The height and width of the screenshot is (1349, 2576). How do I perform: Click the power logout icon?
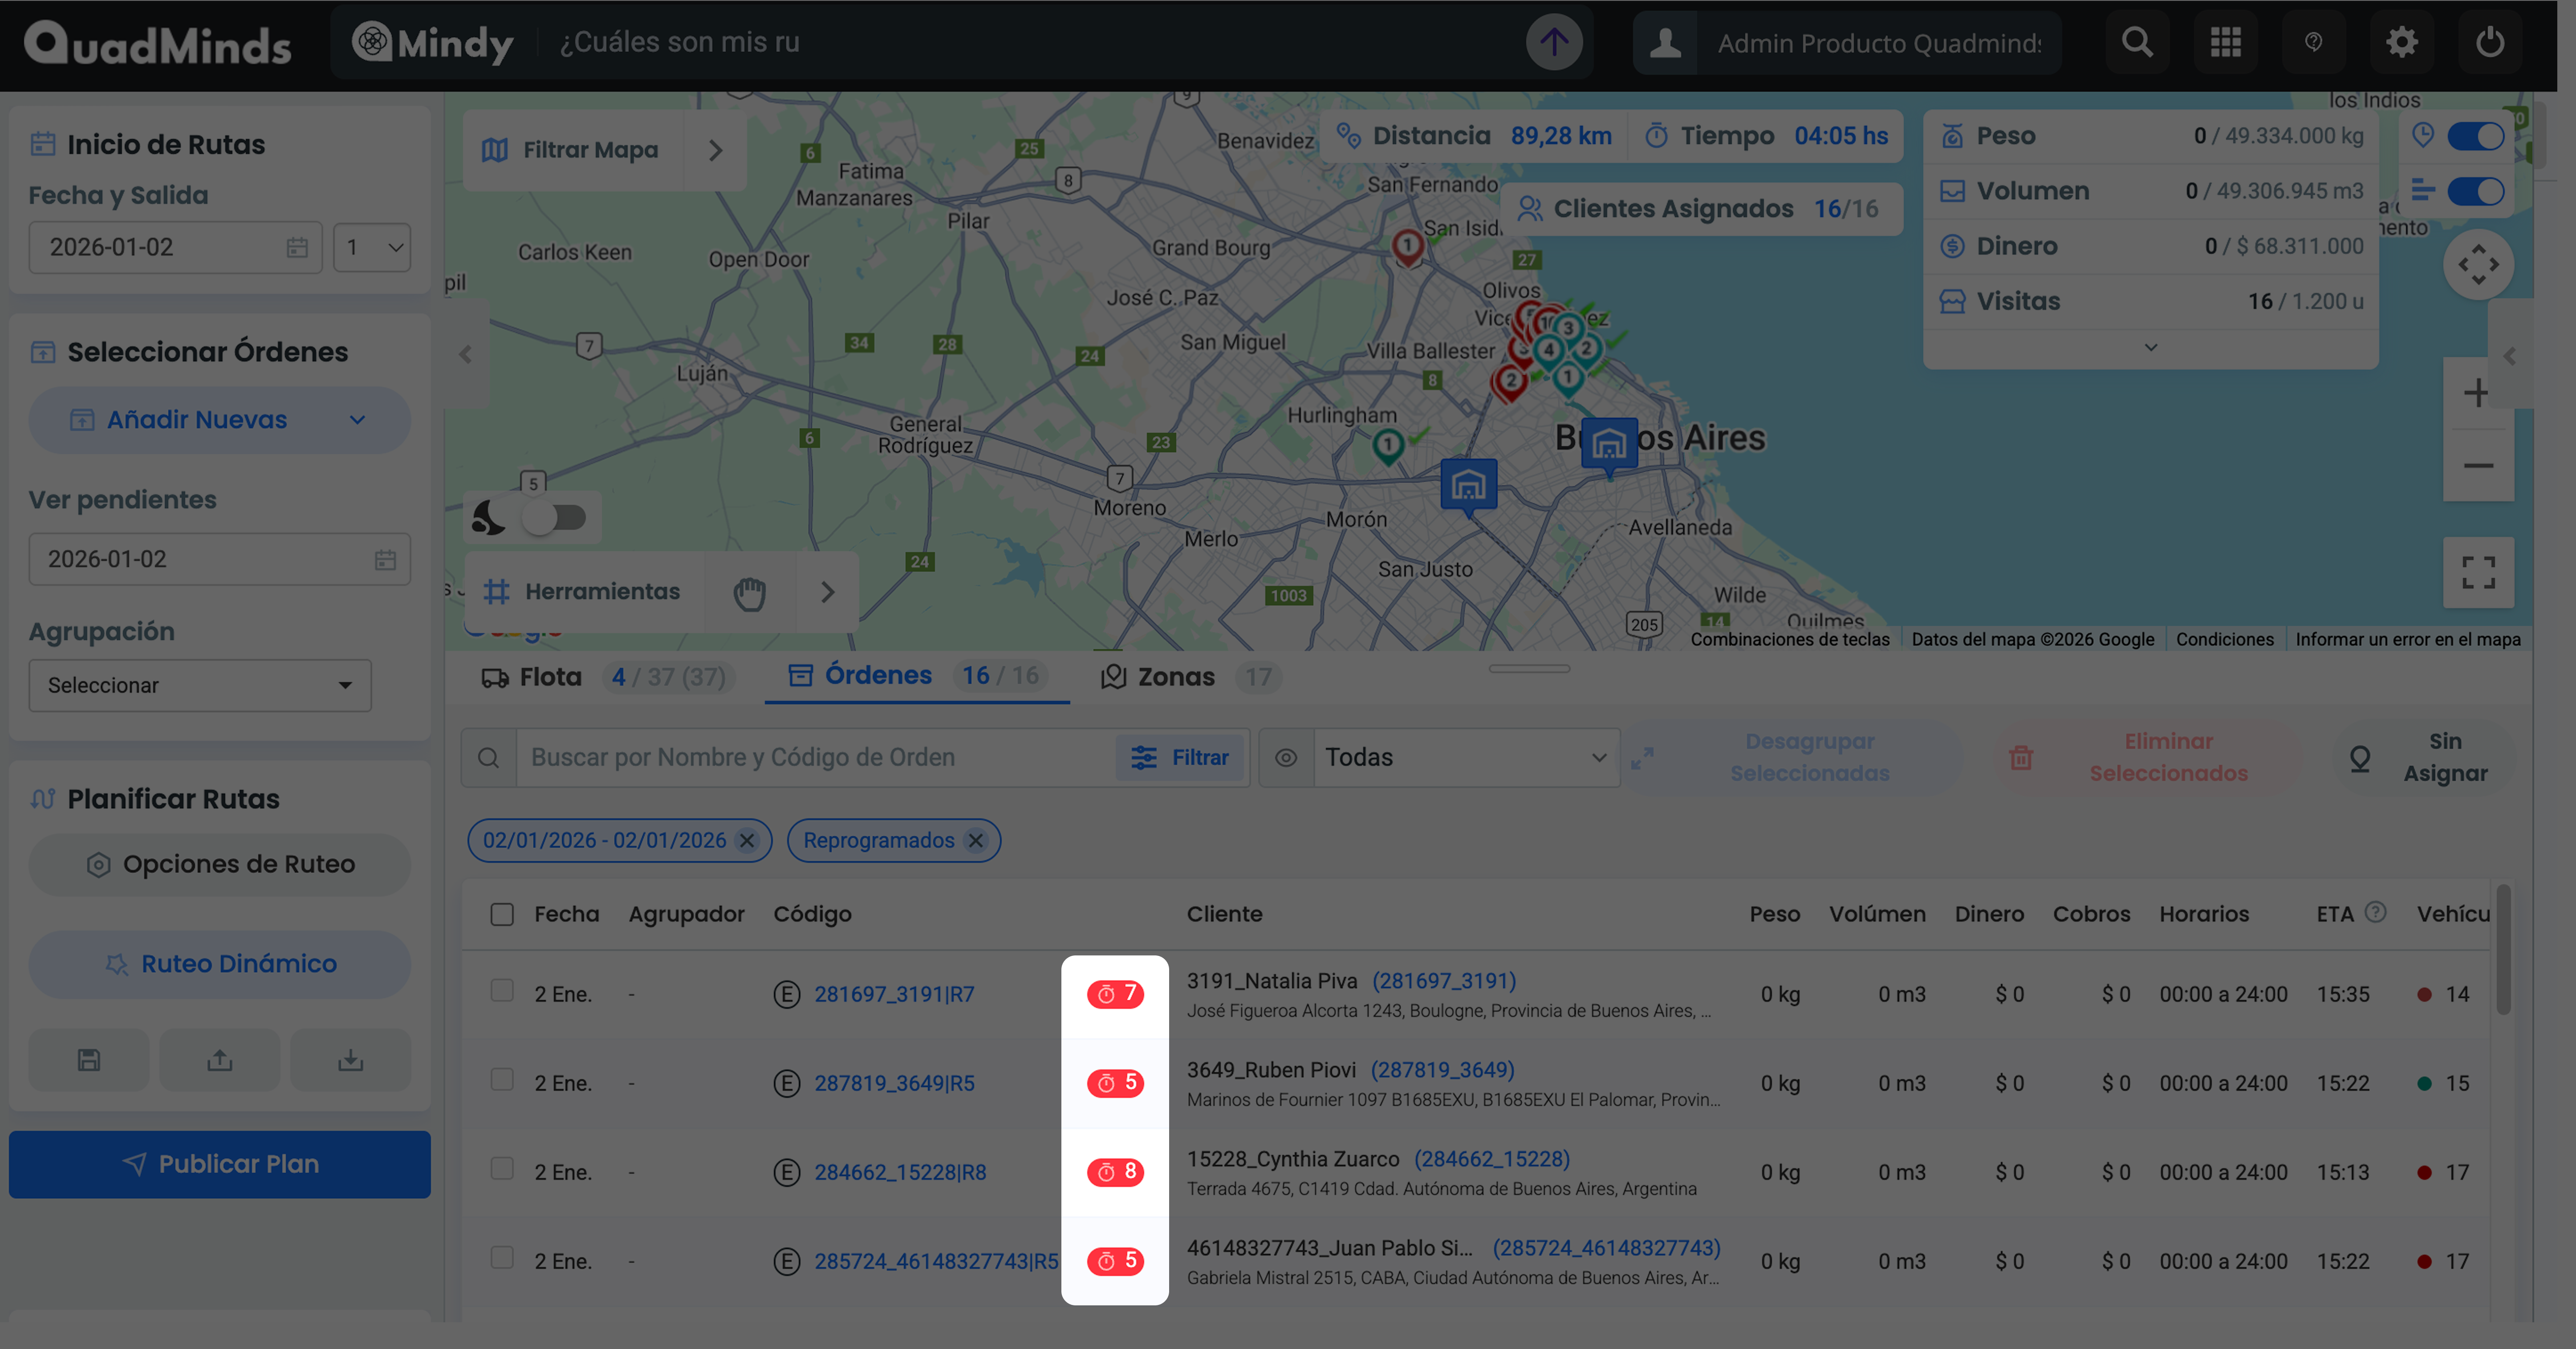(x=2489, y=42)
